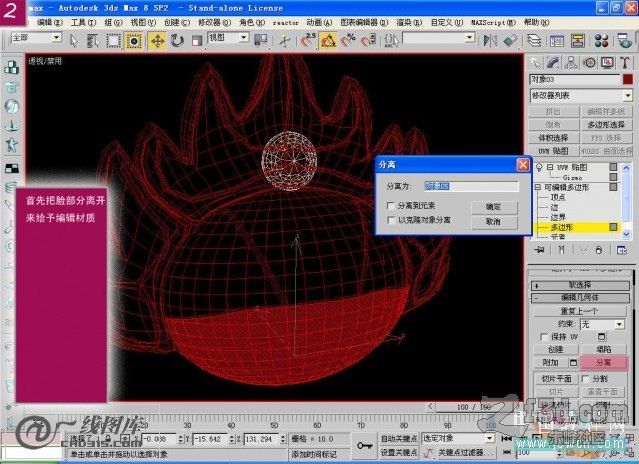
Task: Click the Set Keys key icon
Action: pos(364,446)
